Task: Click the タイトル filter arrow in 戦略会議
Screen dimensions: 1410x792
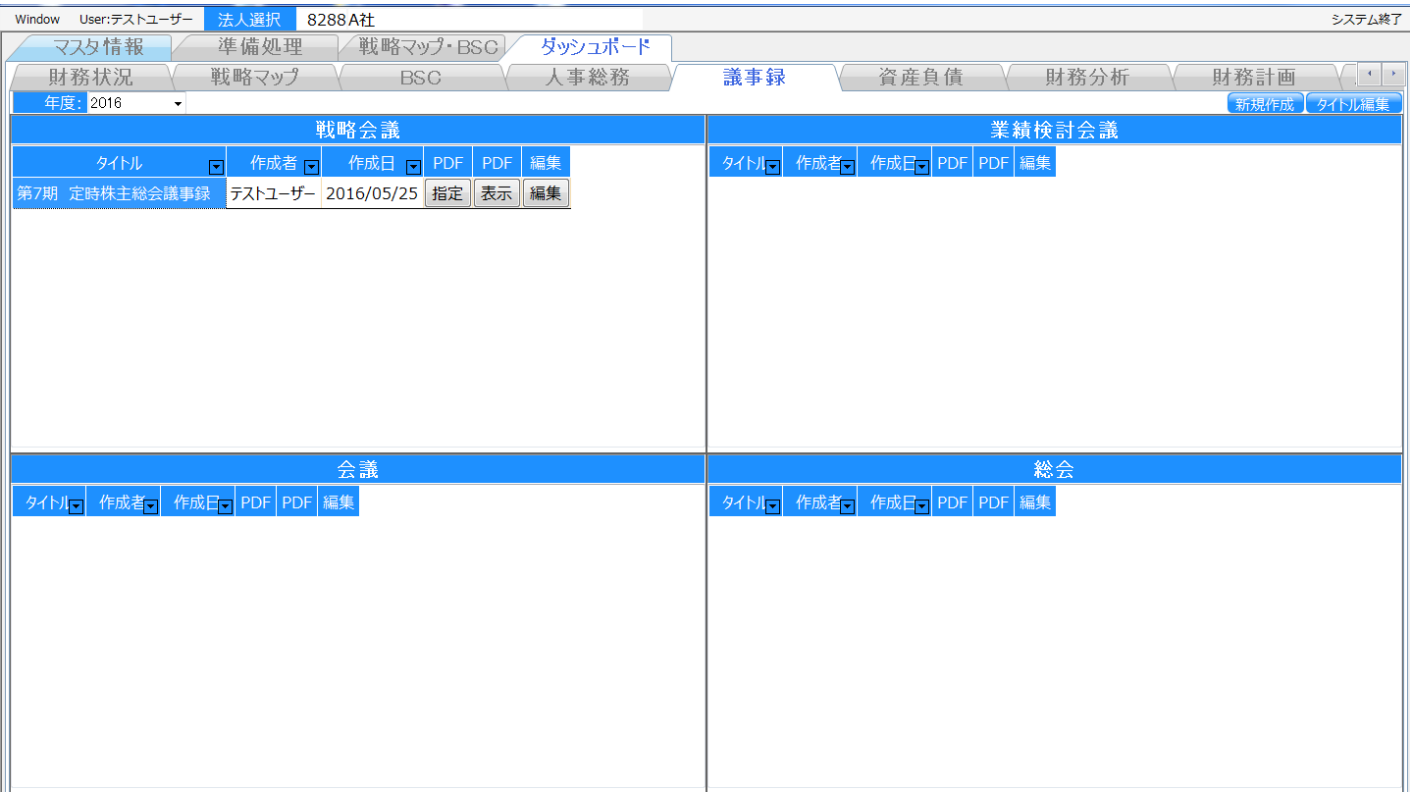Action: [216, 167]
